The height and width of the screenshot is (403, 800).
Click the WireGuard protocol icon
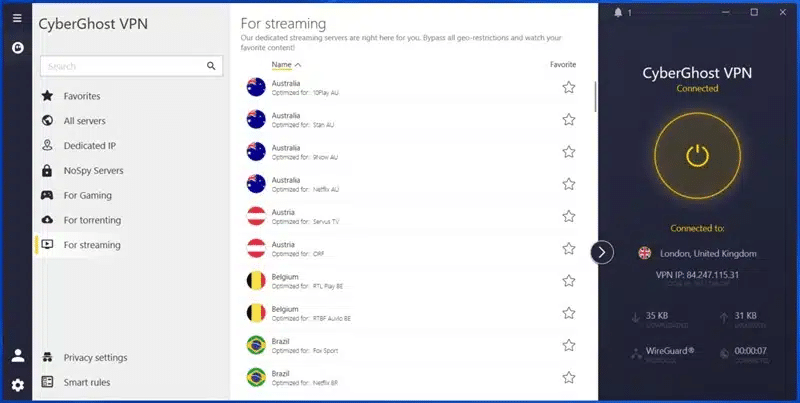[636, 354]
